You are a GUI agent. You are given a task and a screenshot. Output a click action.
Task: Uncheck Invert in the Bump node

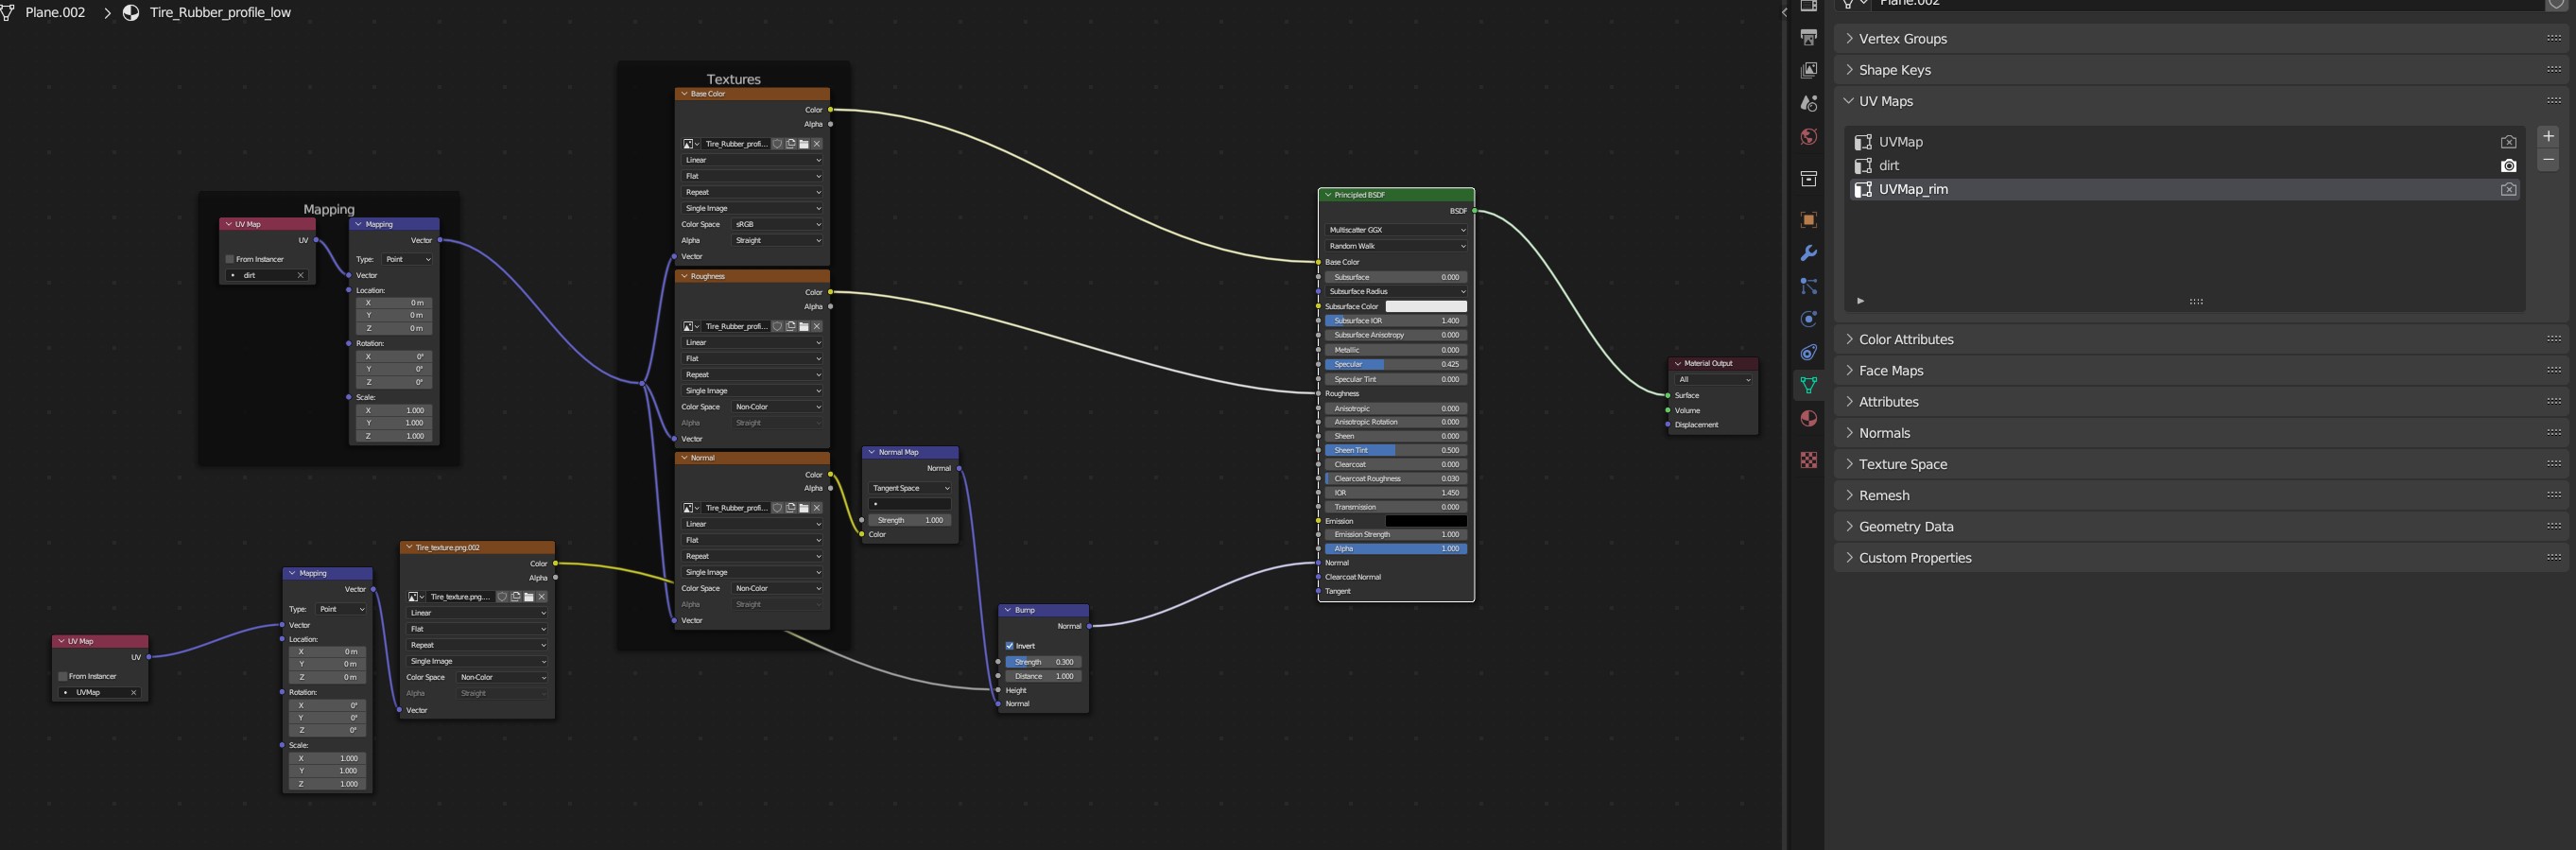pos(1010,646)
